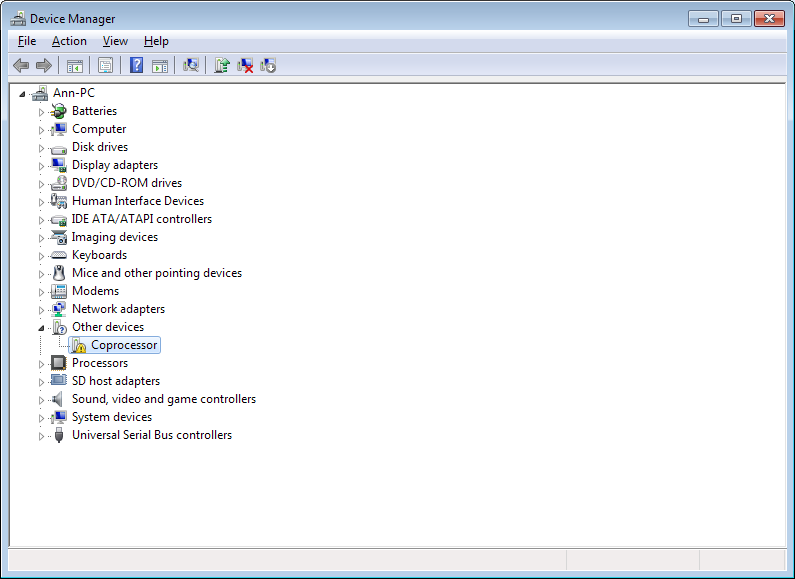Viewport: 795px width, 579px height.
Task: Select the 'Human Interface Devices' label
Action: (138, 201)
